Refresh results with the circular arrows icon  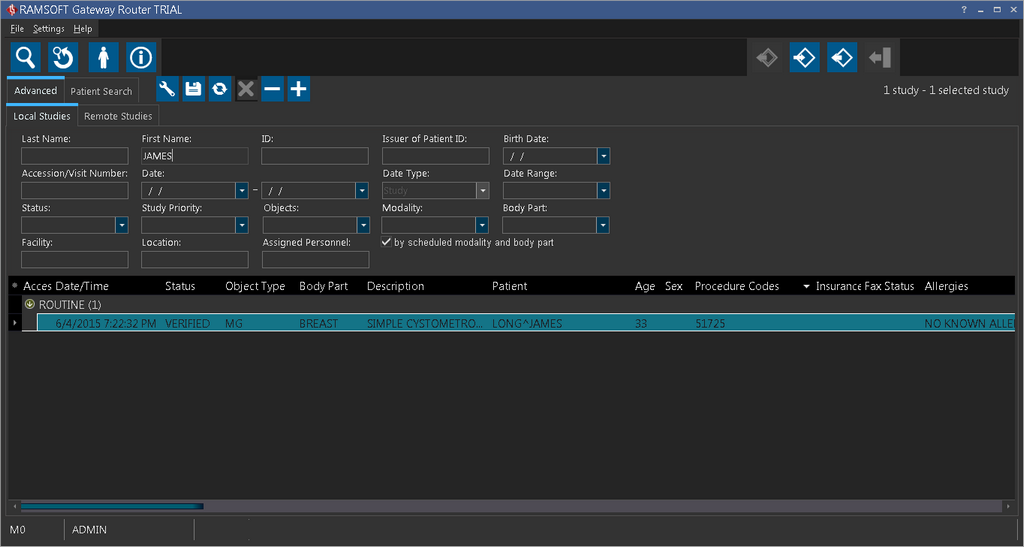219,89
